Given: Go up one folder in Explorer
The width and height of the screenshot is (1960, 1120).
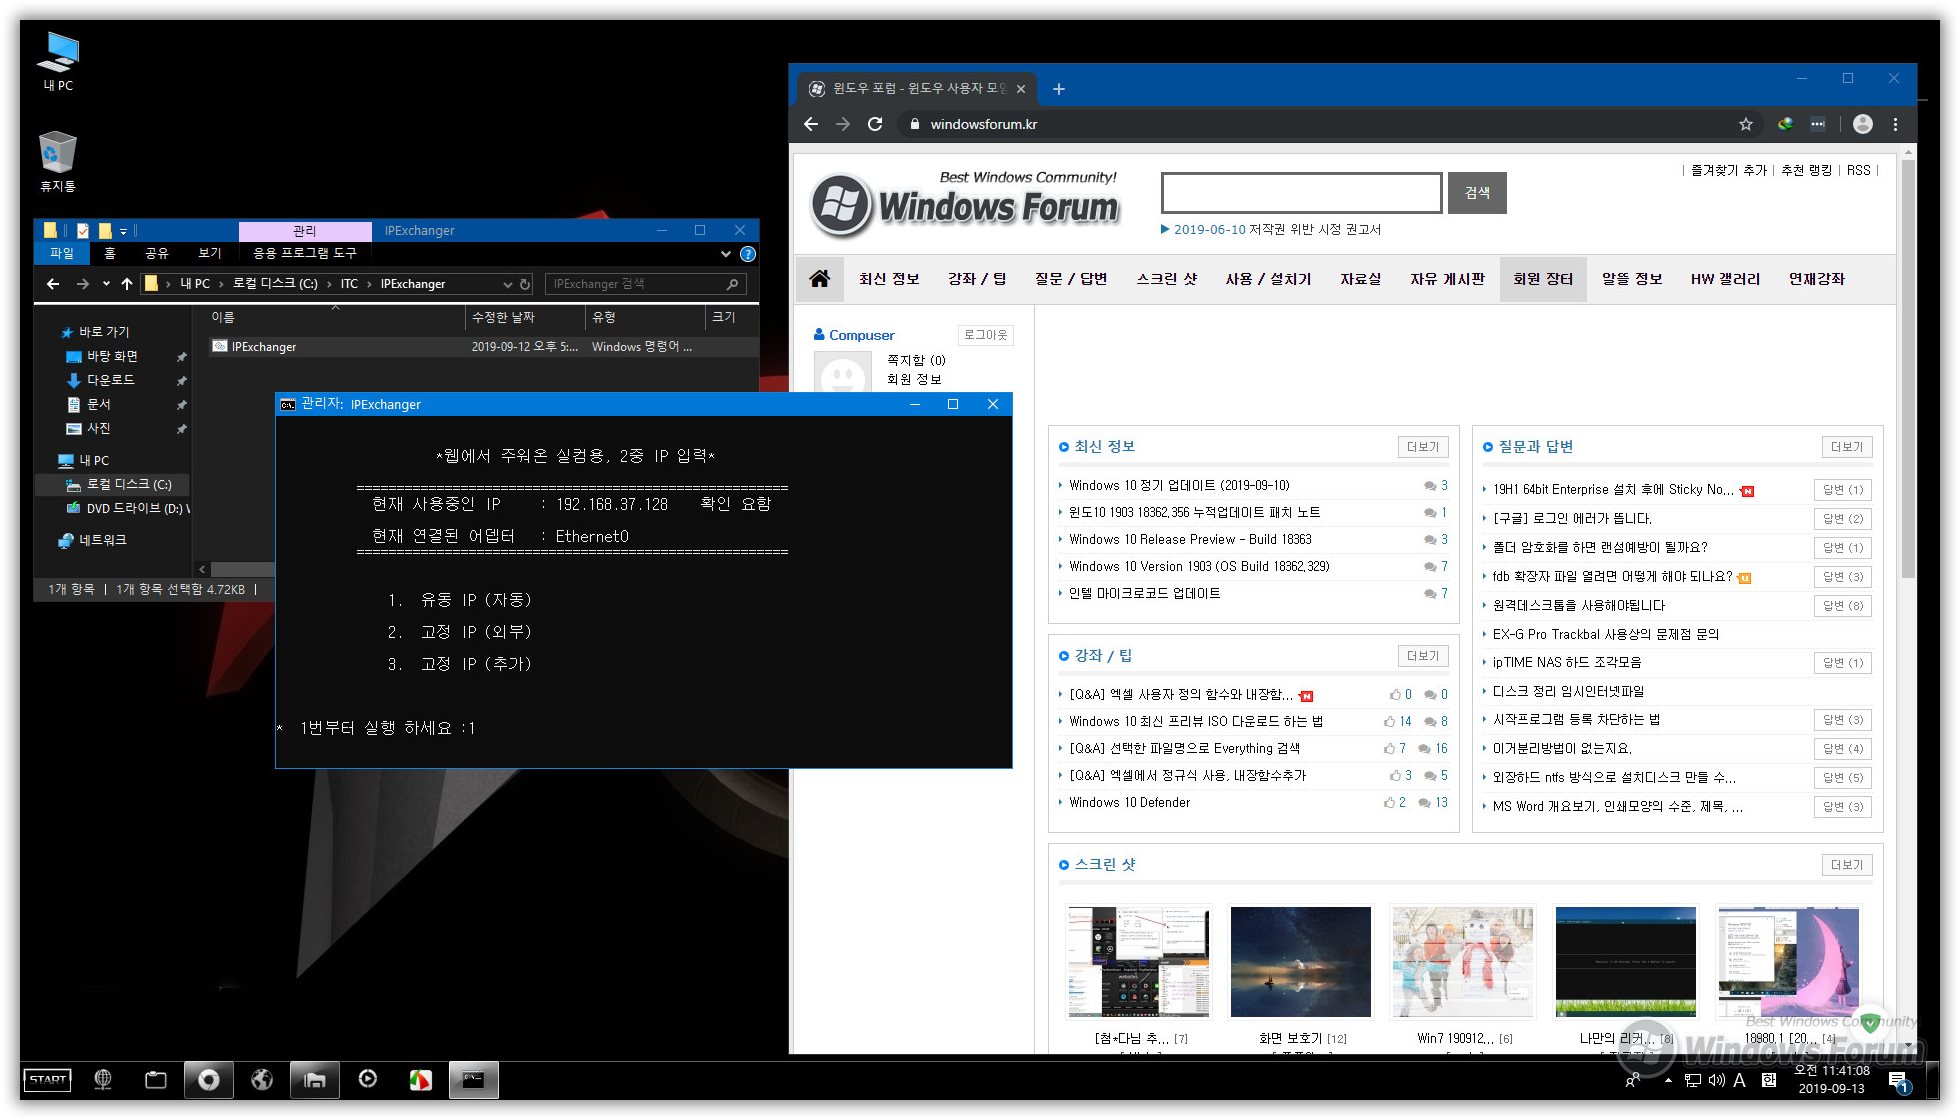Looking at the screenshot, I should tap(127, 284).
